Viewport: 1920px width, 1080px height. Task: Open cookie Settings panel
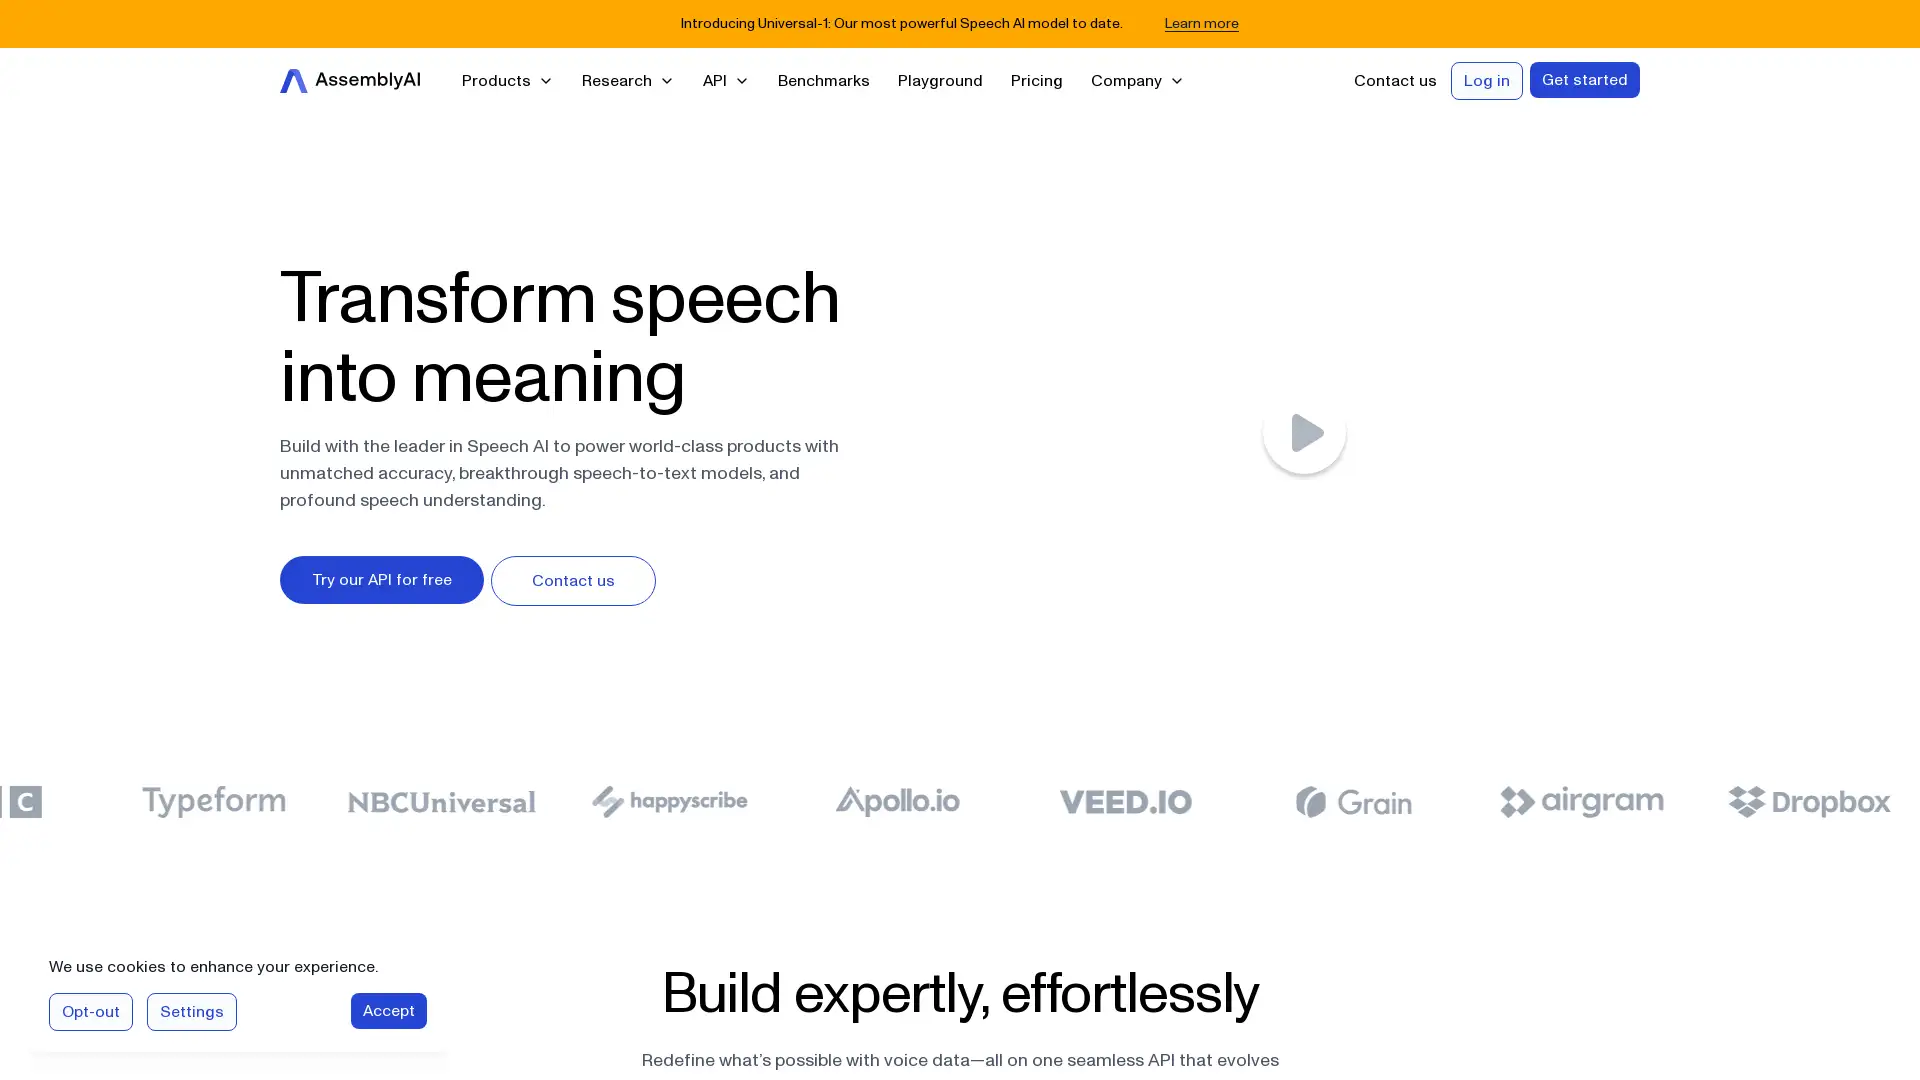coord(191,1011)
